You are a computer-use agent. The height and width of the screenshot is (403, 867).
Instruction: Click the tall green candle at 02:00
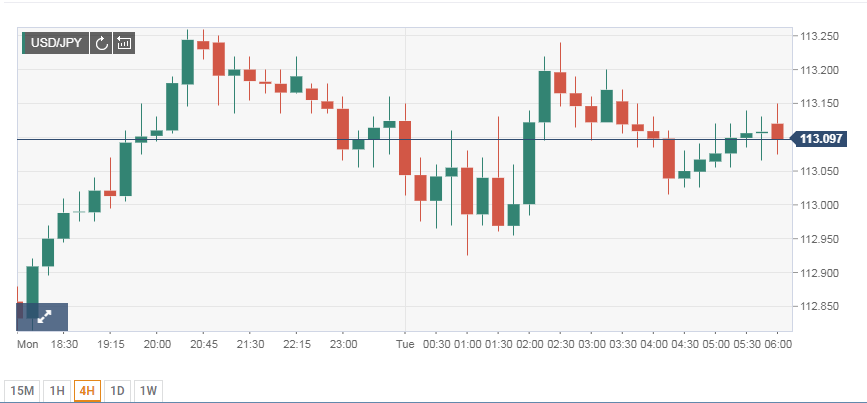pyautogui.click(x=529, y=163)
